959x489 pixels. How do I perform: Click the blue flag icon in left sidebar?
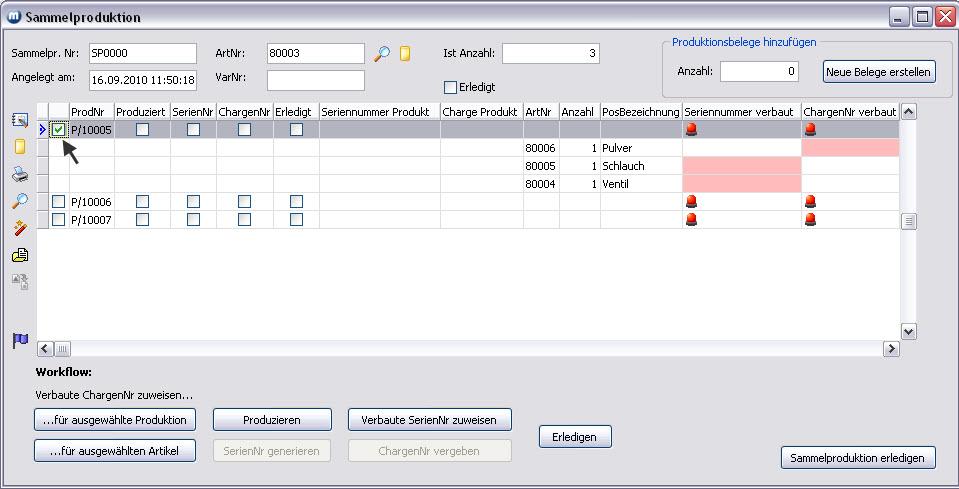20,341
